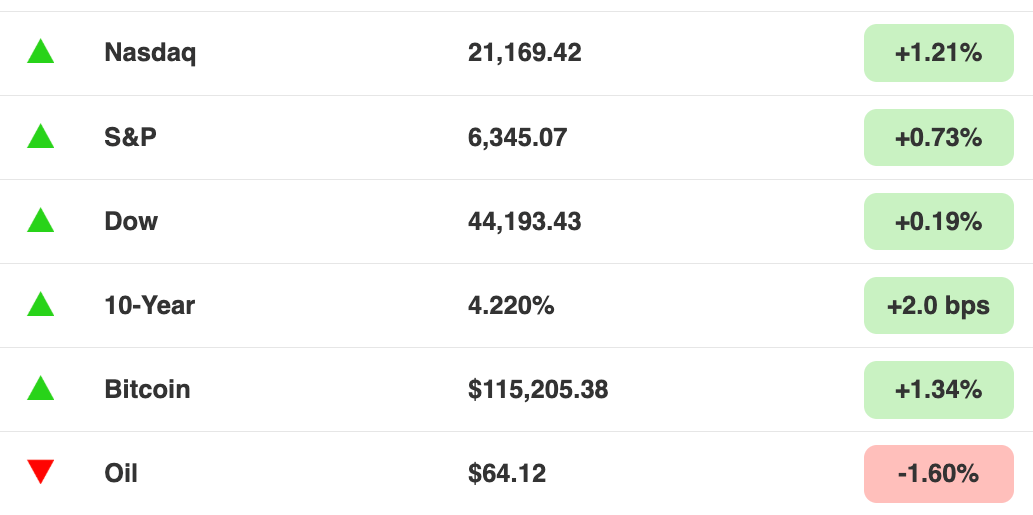
Task: Click the green up arrow beside 10-Year
Action: 40,304
